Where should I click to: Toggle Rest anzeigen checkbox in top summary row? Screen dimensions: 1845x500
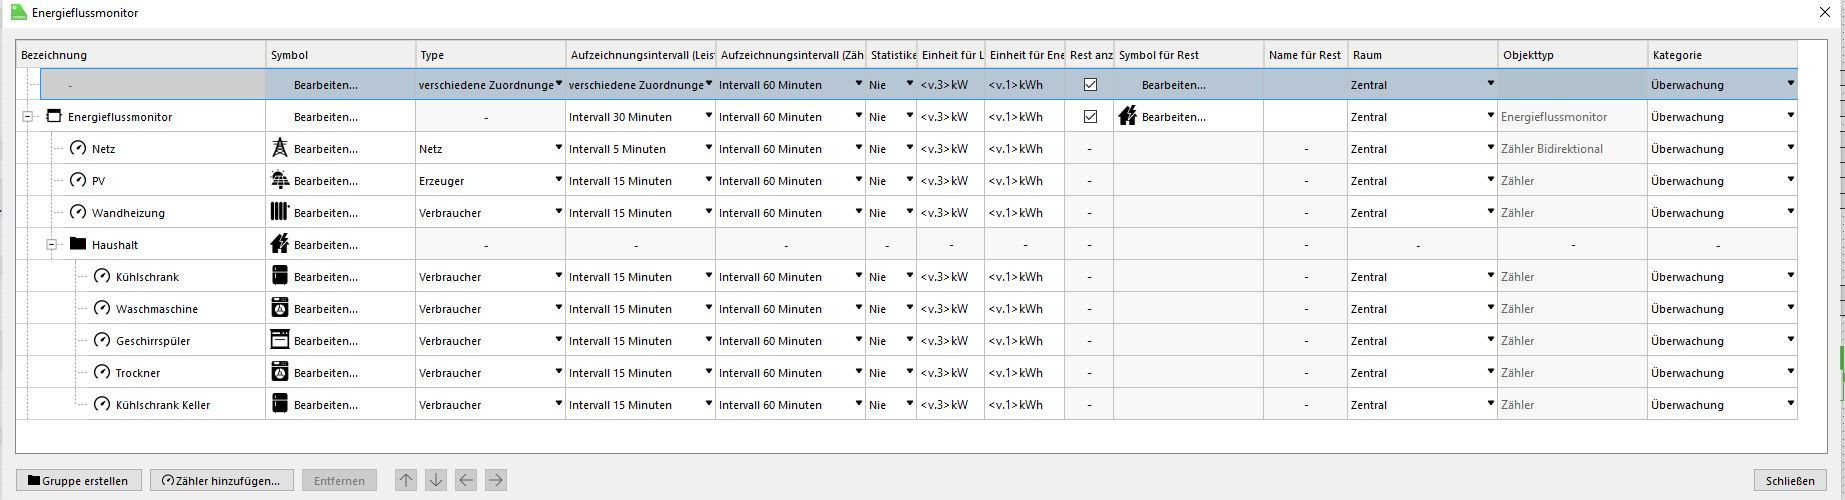[x=1090, y=85]
